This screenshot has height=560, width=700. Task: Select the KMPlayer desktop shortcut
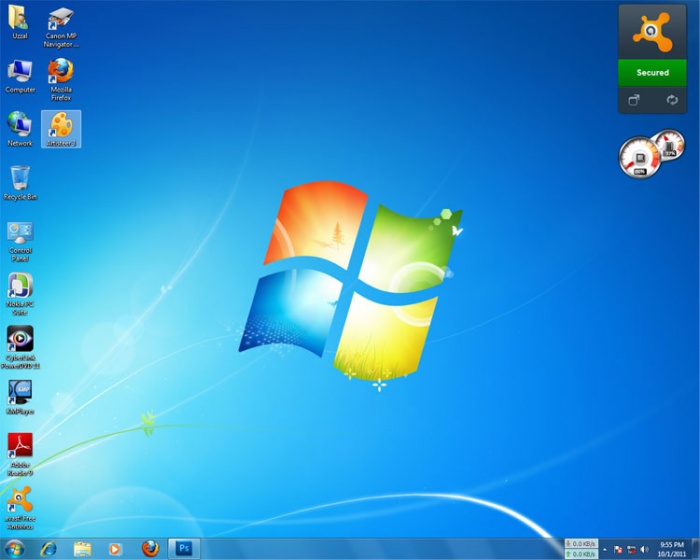click(20, 397)
